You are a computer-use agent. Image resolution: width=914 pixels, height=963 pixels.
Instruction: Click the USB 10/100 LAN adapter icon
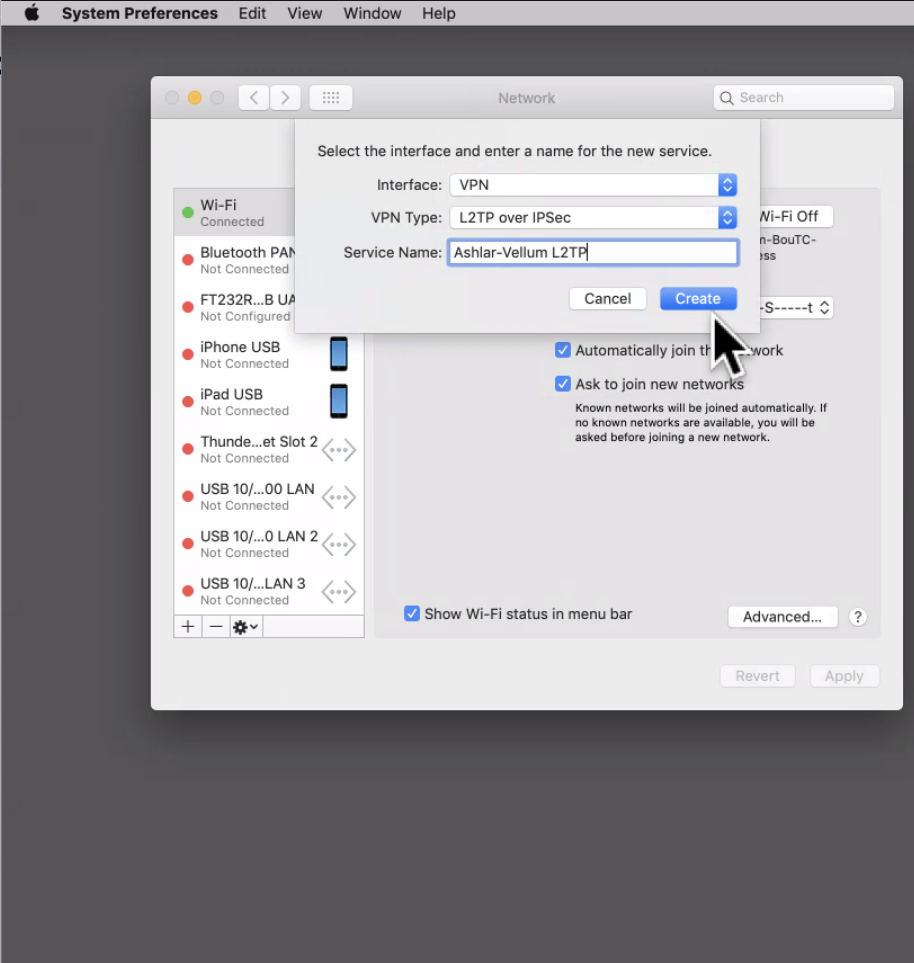(339, 497)
